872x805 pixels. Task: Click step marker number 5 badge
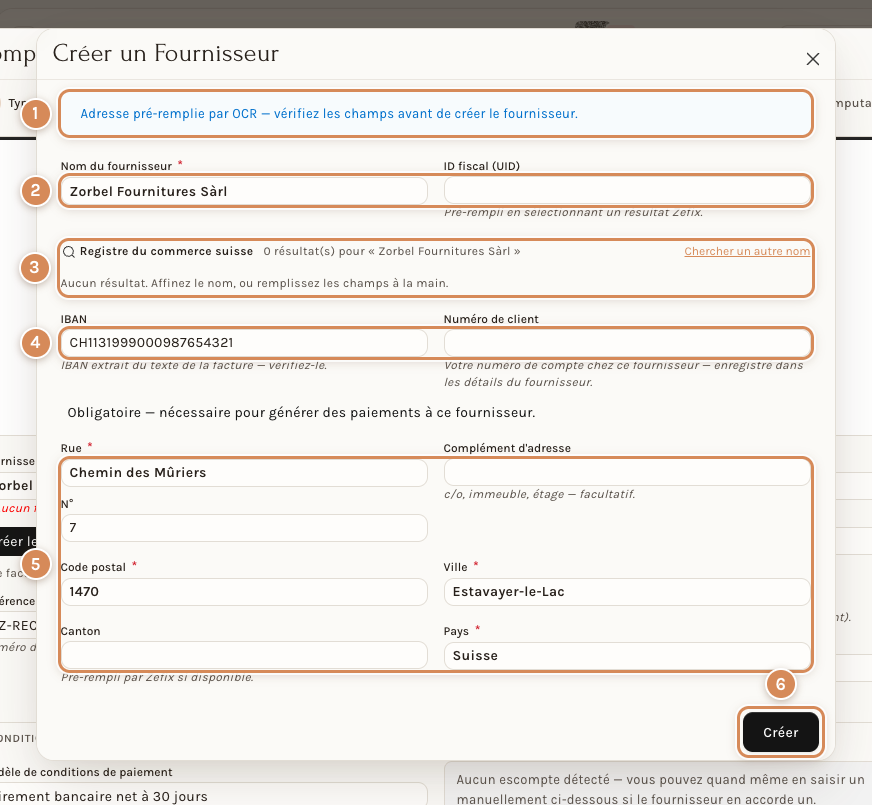click(36, 564)
